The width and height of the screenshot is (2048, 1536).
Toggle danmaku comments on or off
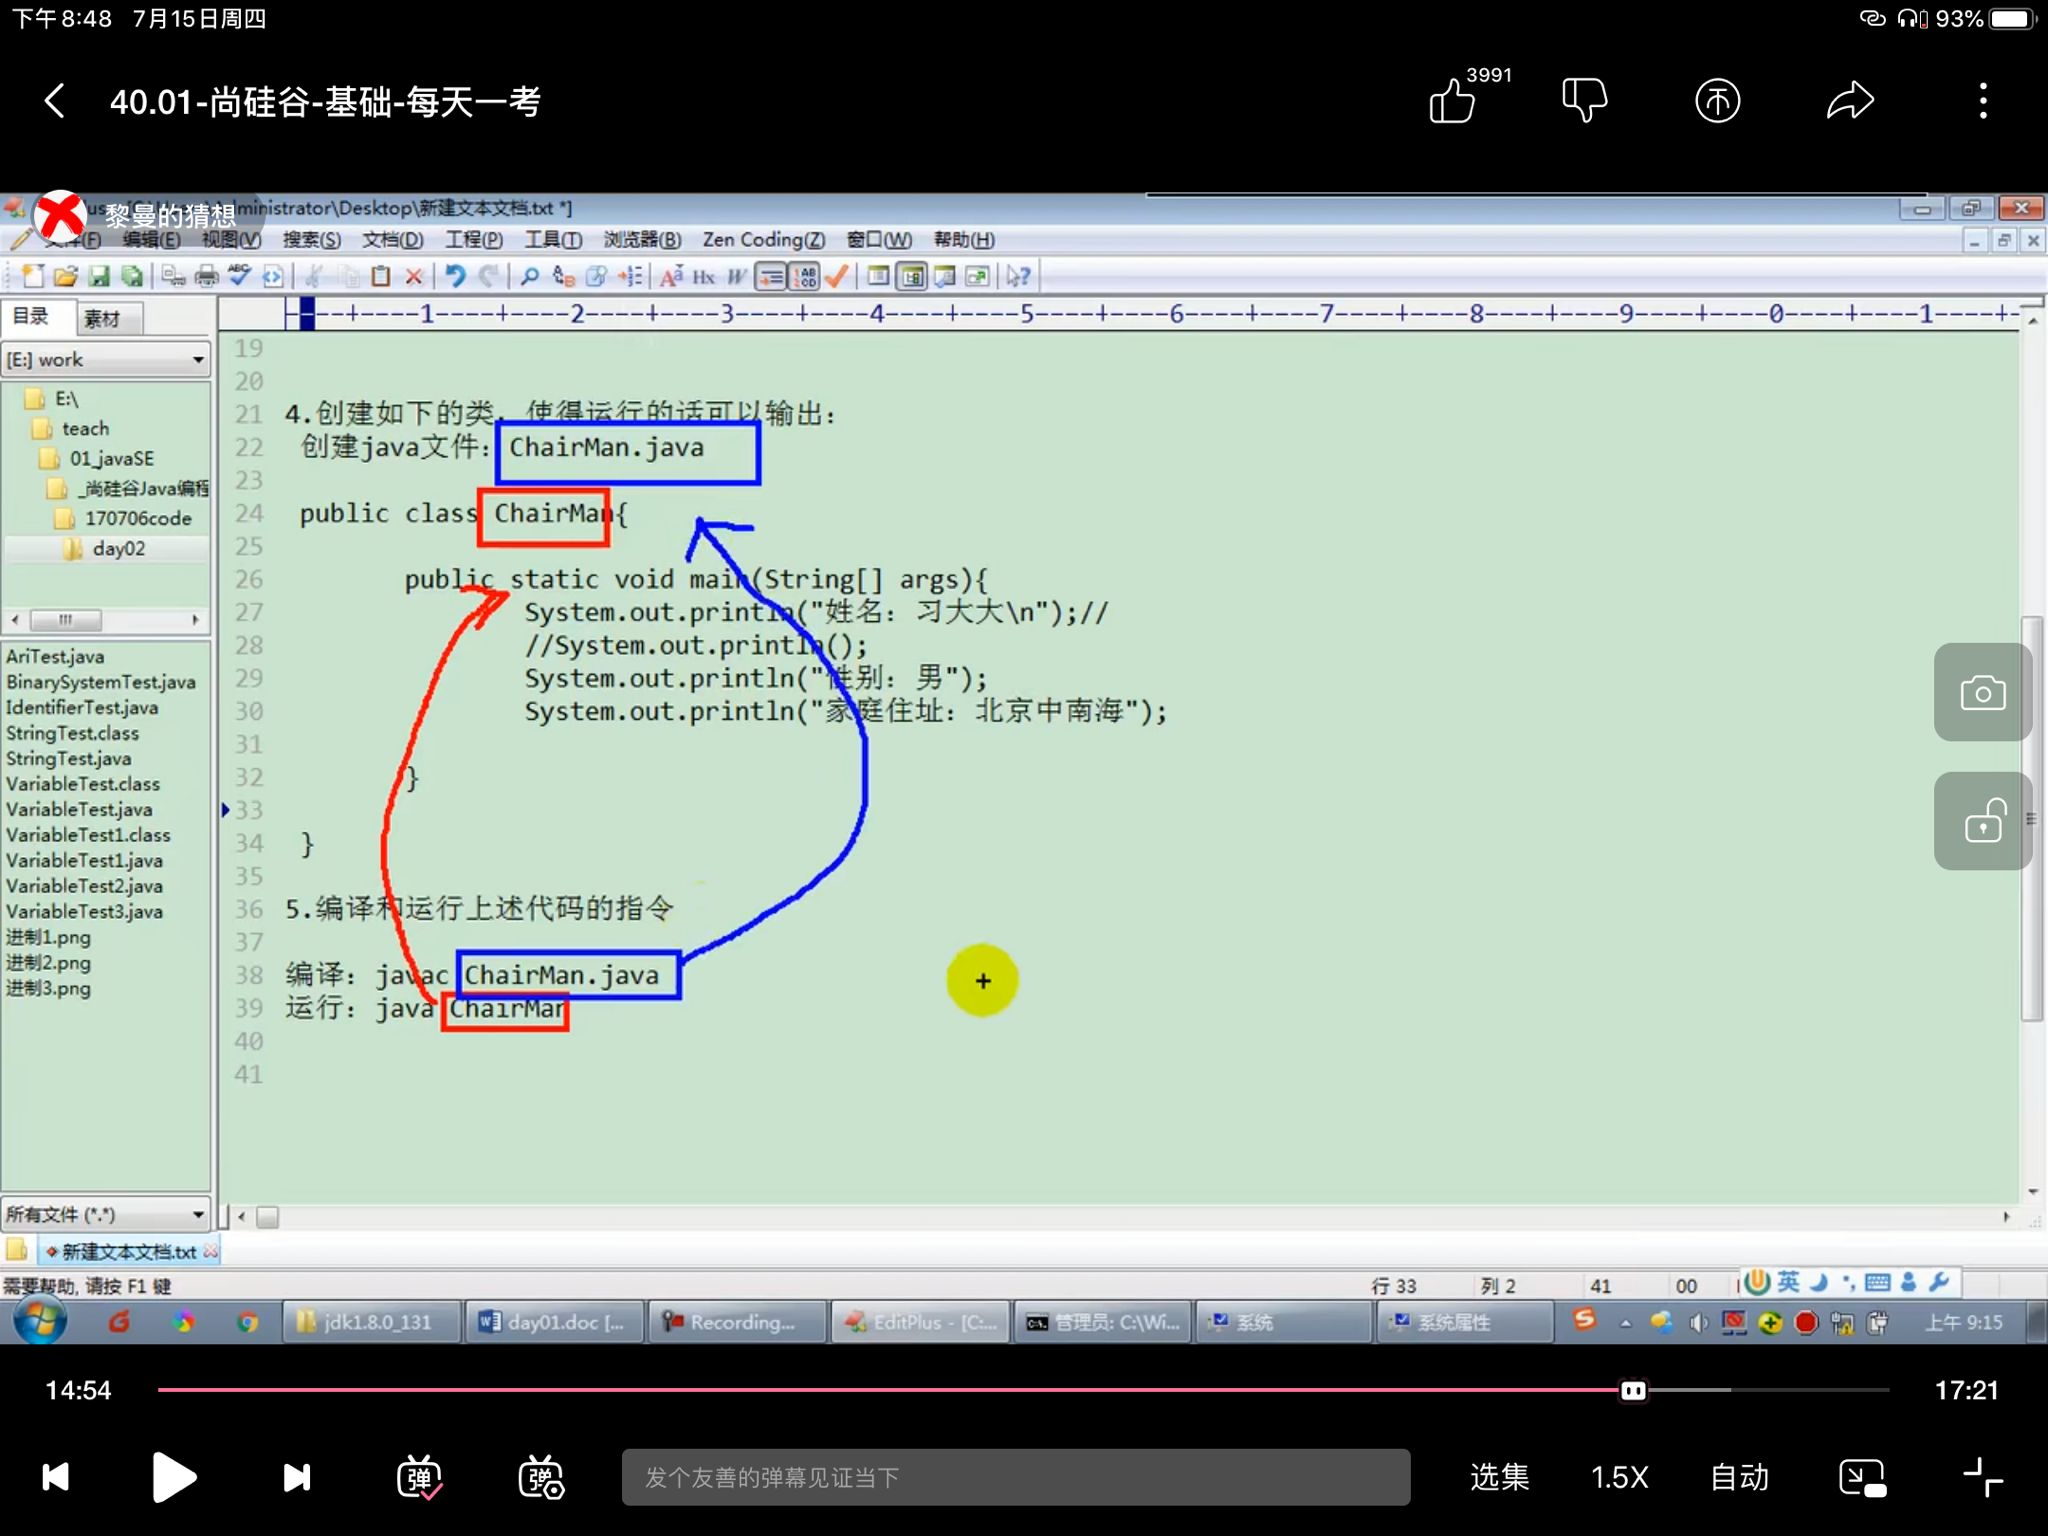coord(419,1477)
